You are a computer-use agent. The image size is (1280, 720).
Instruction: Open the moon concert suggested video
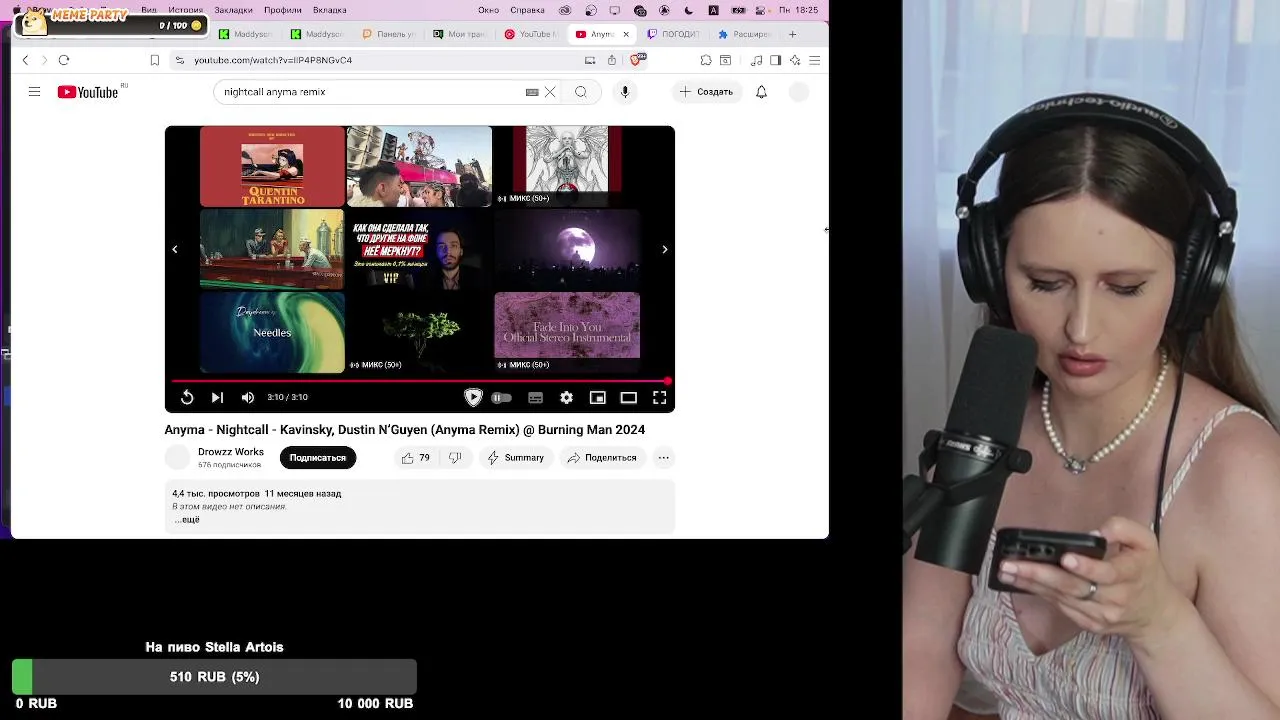[567, 249]
